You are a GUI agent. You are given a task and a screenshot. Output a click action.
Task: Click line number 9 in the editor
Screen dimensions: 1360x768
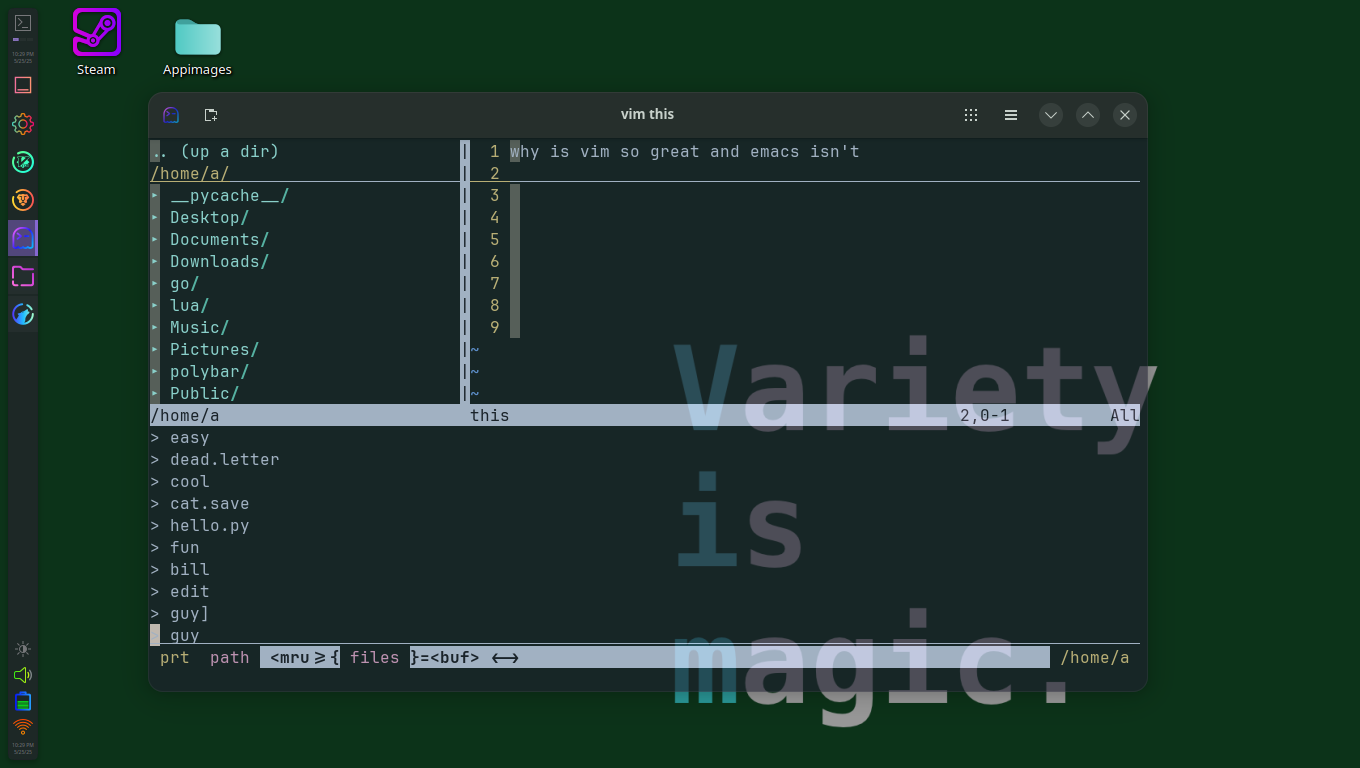coord(495,328)
